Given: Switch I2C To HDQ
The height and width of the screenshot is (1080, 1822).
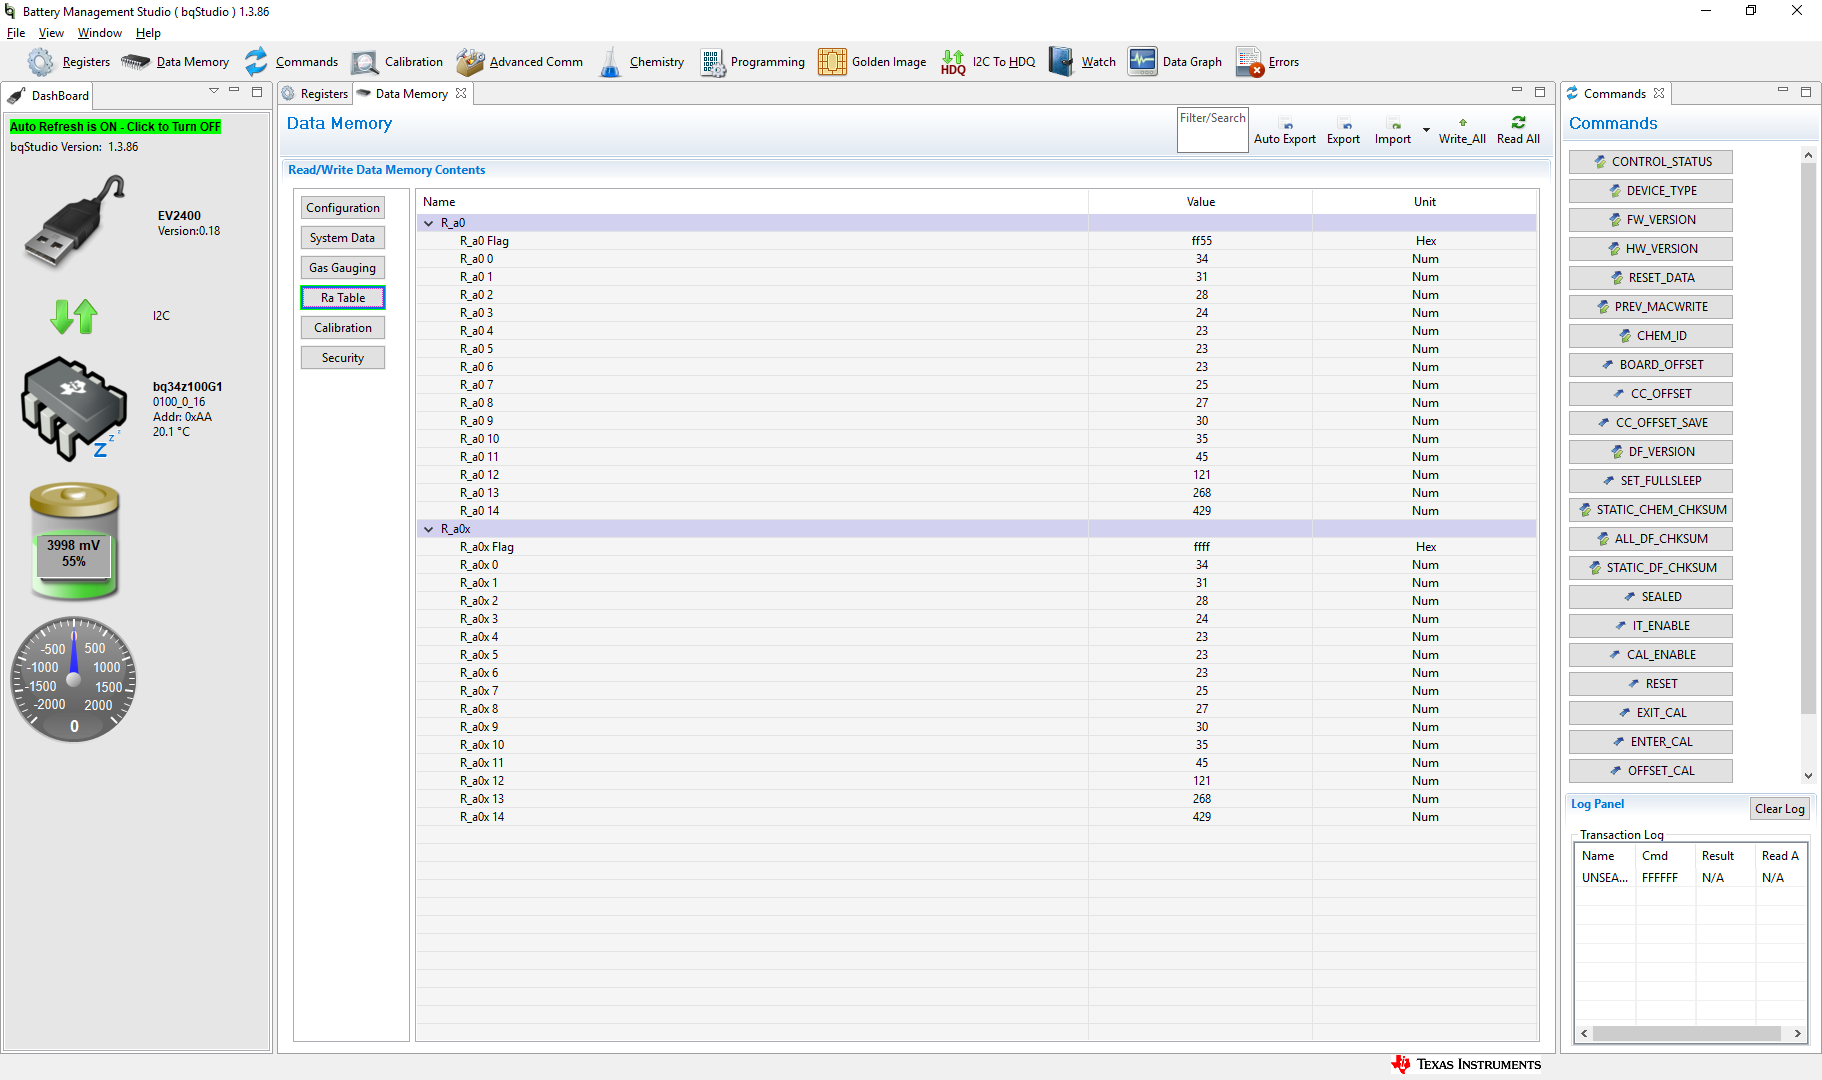Looking at the screenshot, I should click(x=988, y=62).
